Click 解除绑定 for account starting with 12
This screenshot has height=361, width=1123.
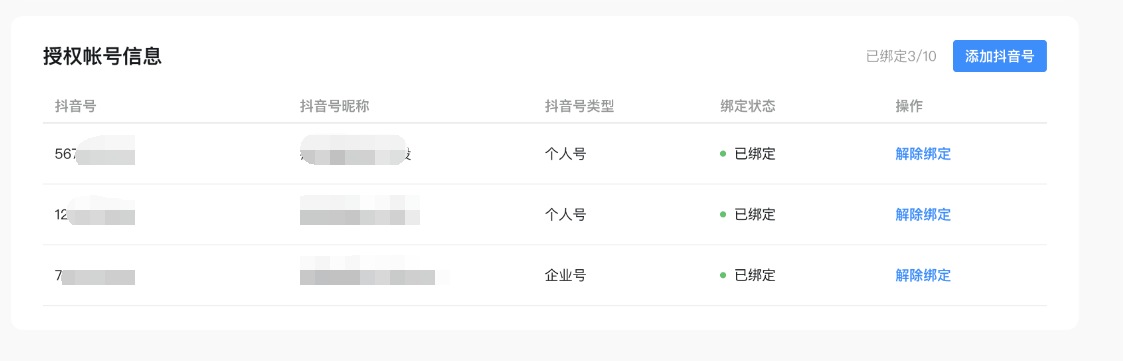tap(922, 214)
